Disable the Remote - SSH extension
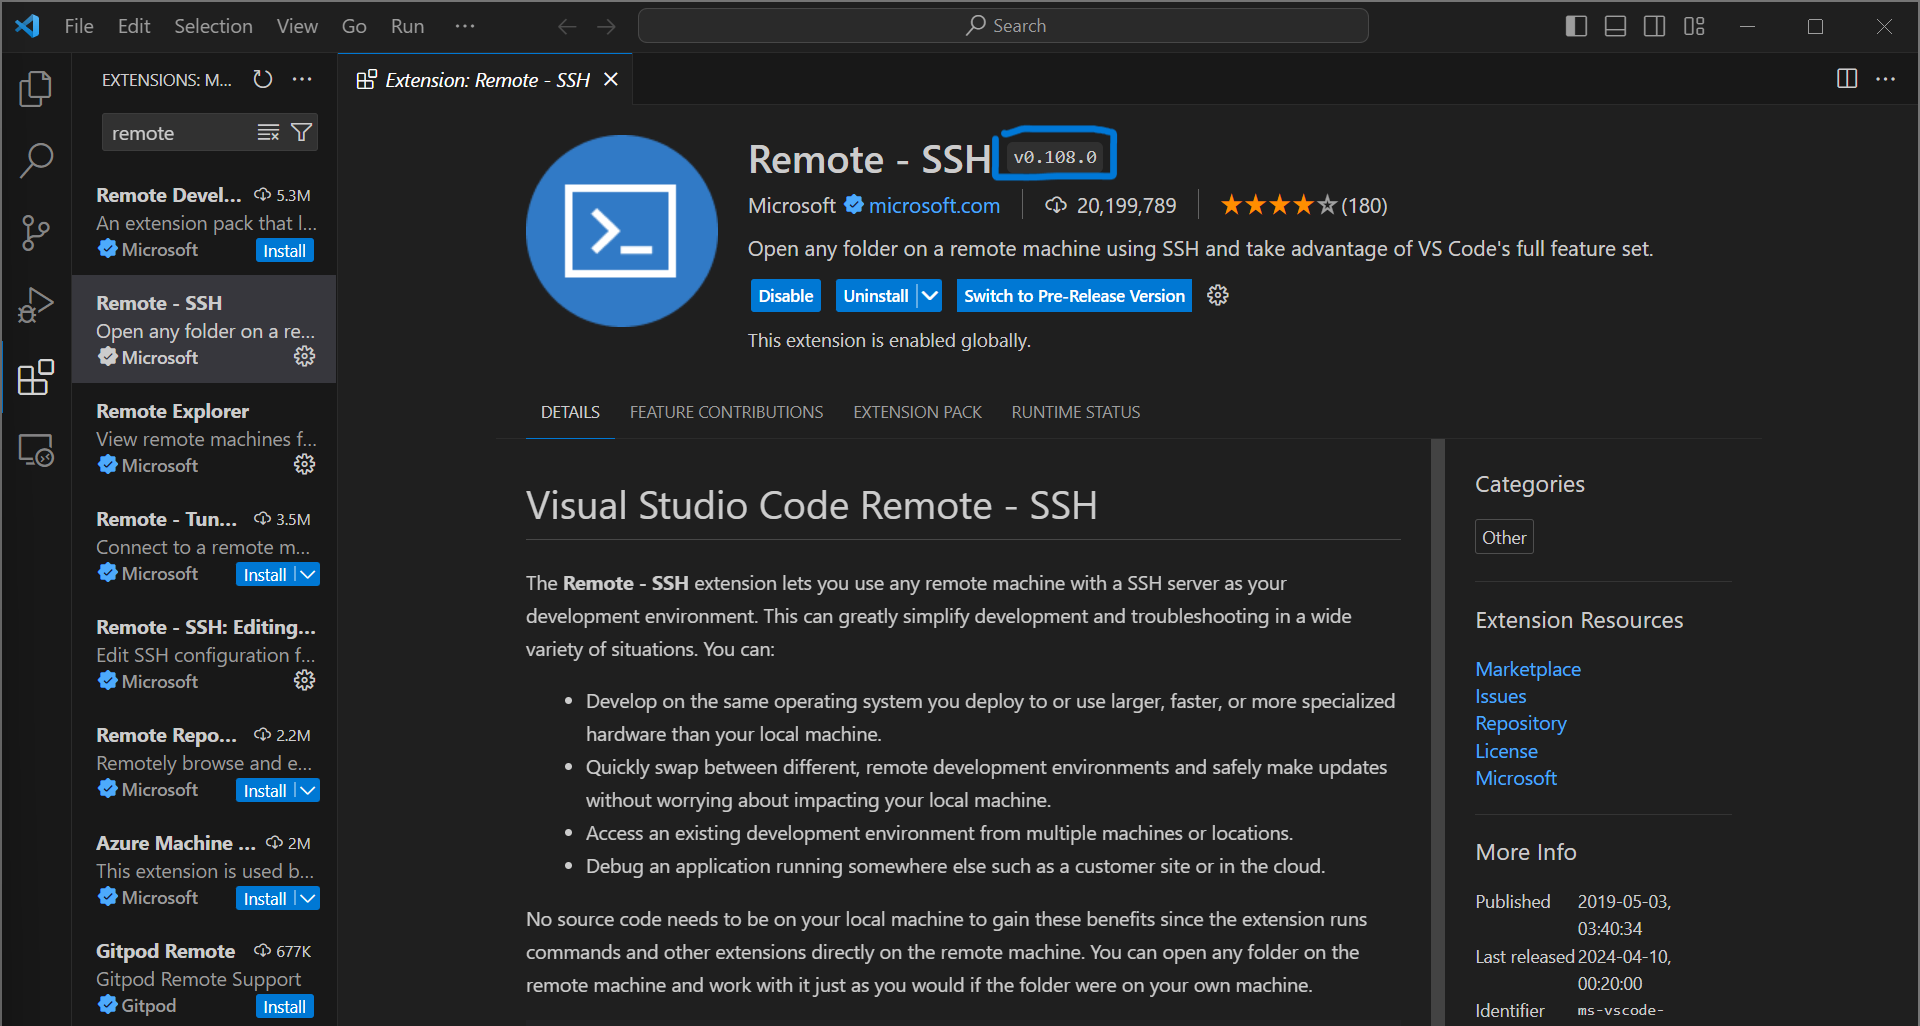Screen dimensions: 1920x1026 (x=785, y=295)
